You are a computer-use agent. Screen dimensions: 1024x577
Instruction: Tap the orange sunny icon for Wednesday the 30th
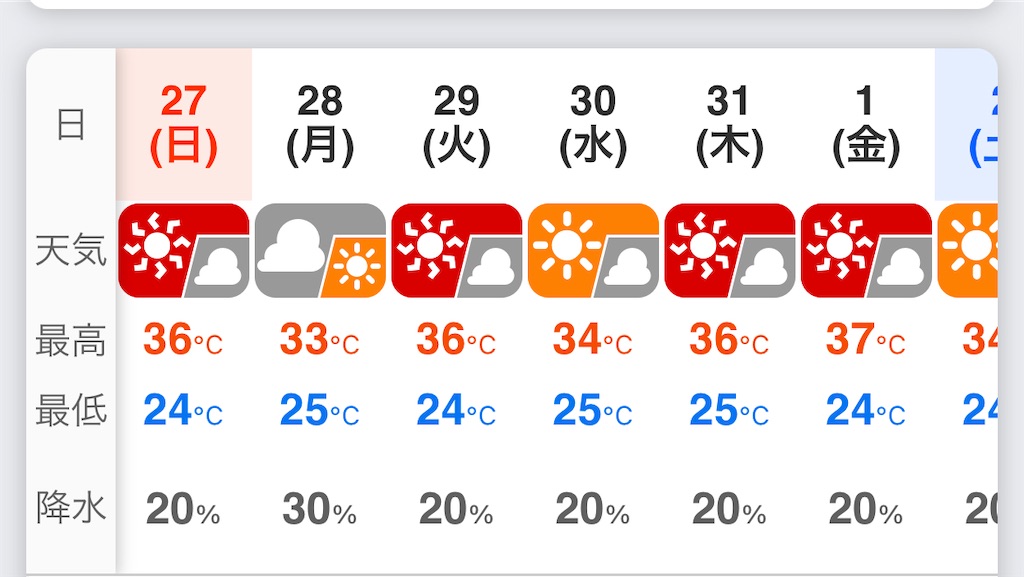click(593, 251)
